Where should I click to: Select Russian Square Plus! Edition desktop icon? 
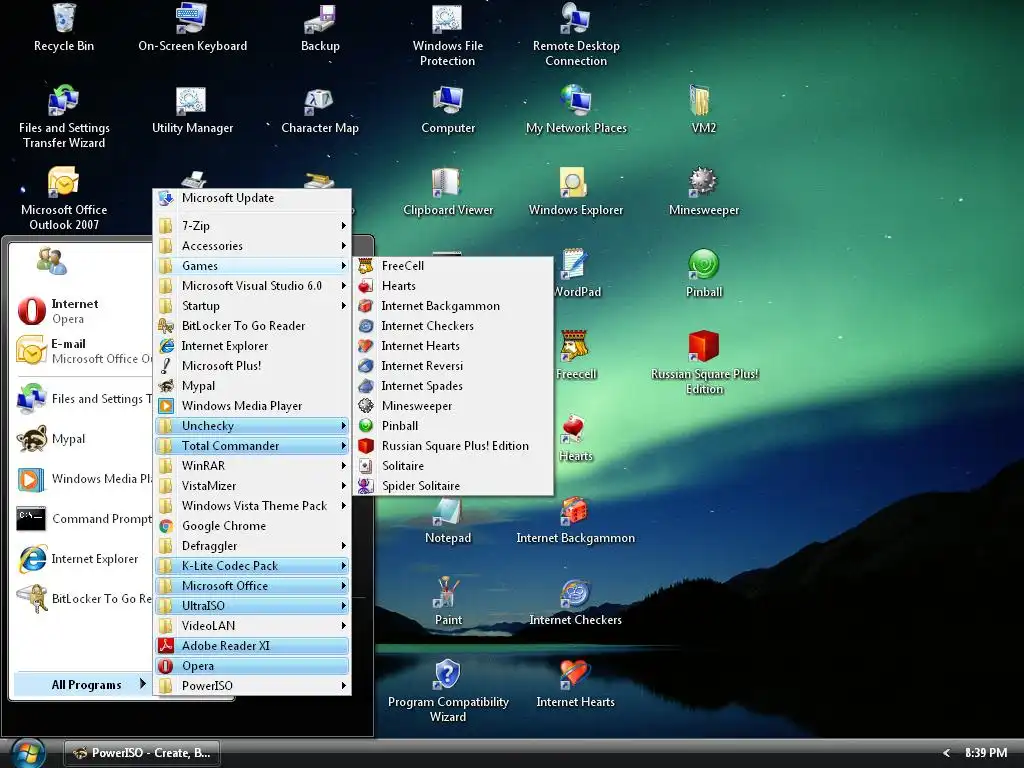704,363
